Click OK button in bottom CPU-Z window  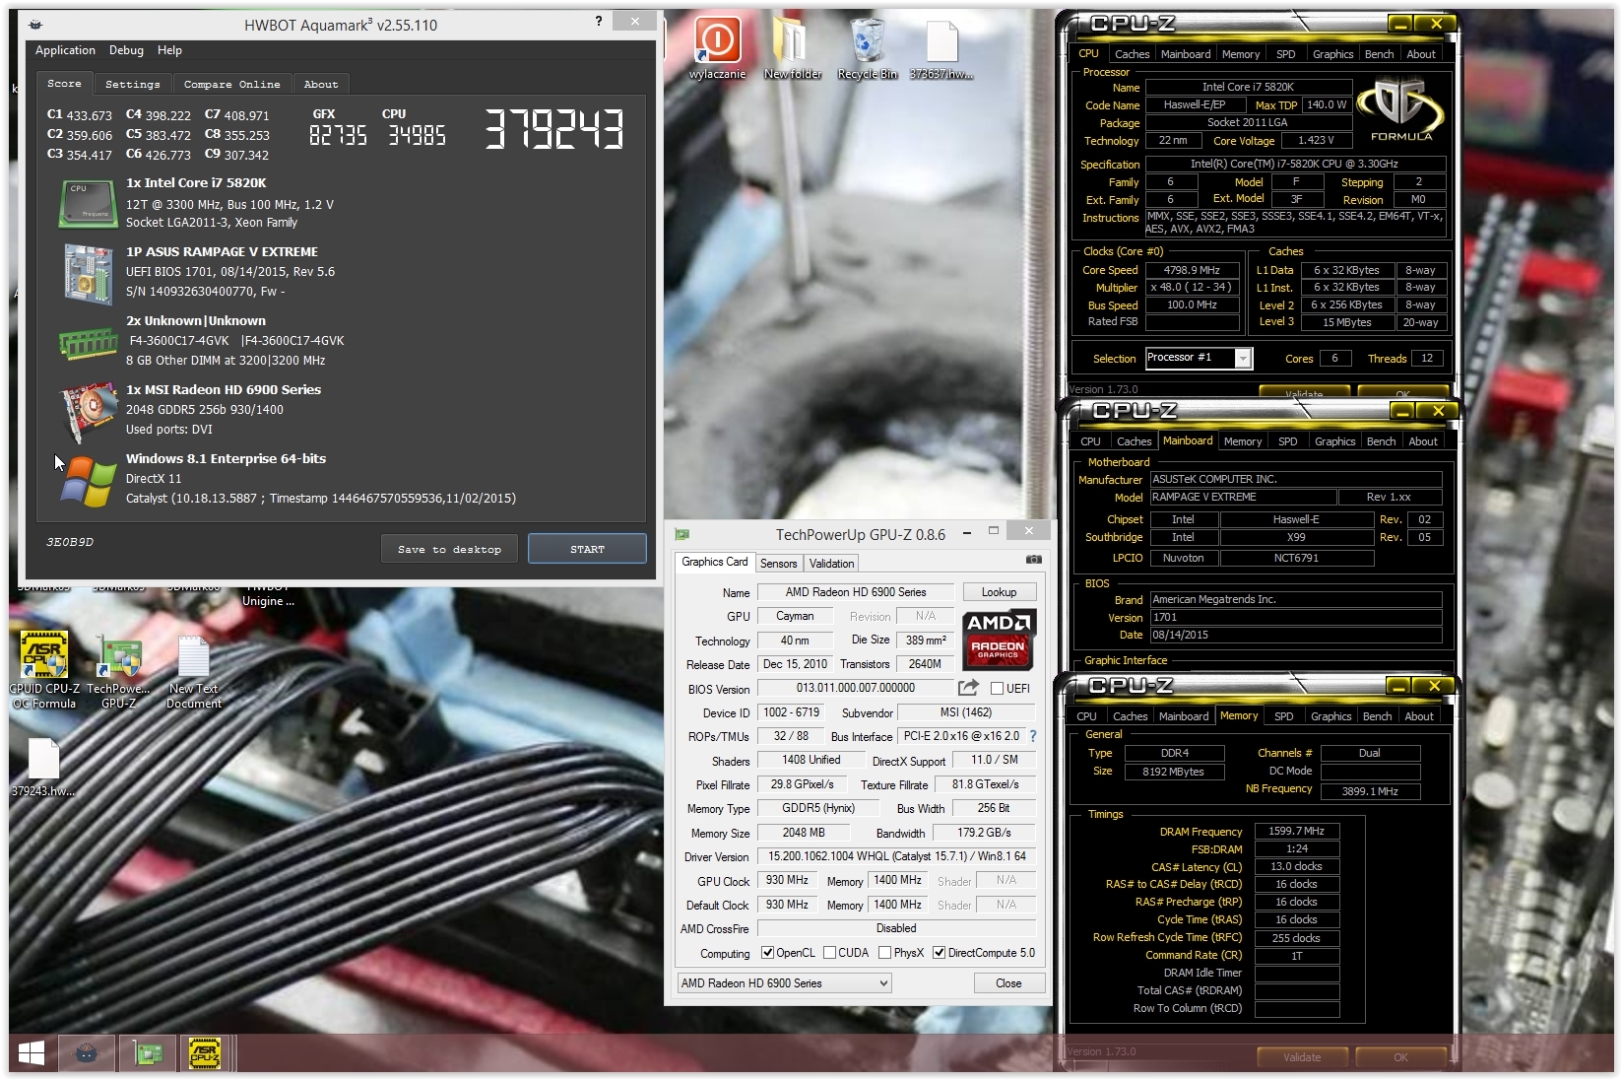[x=1400, y=1057]
